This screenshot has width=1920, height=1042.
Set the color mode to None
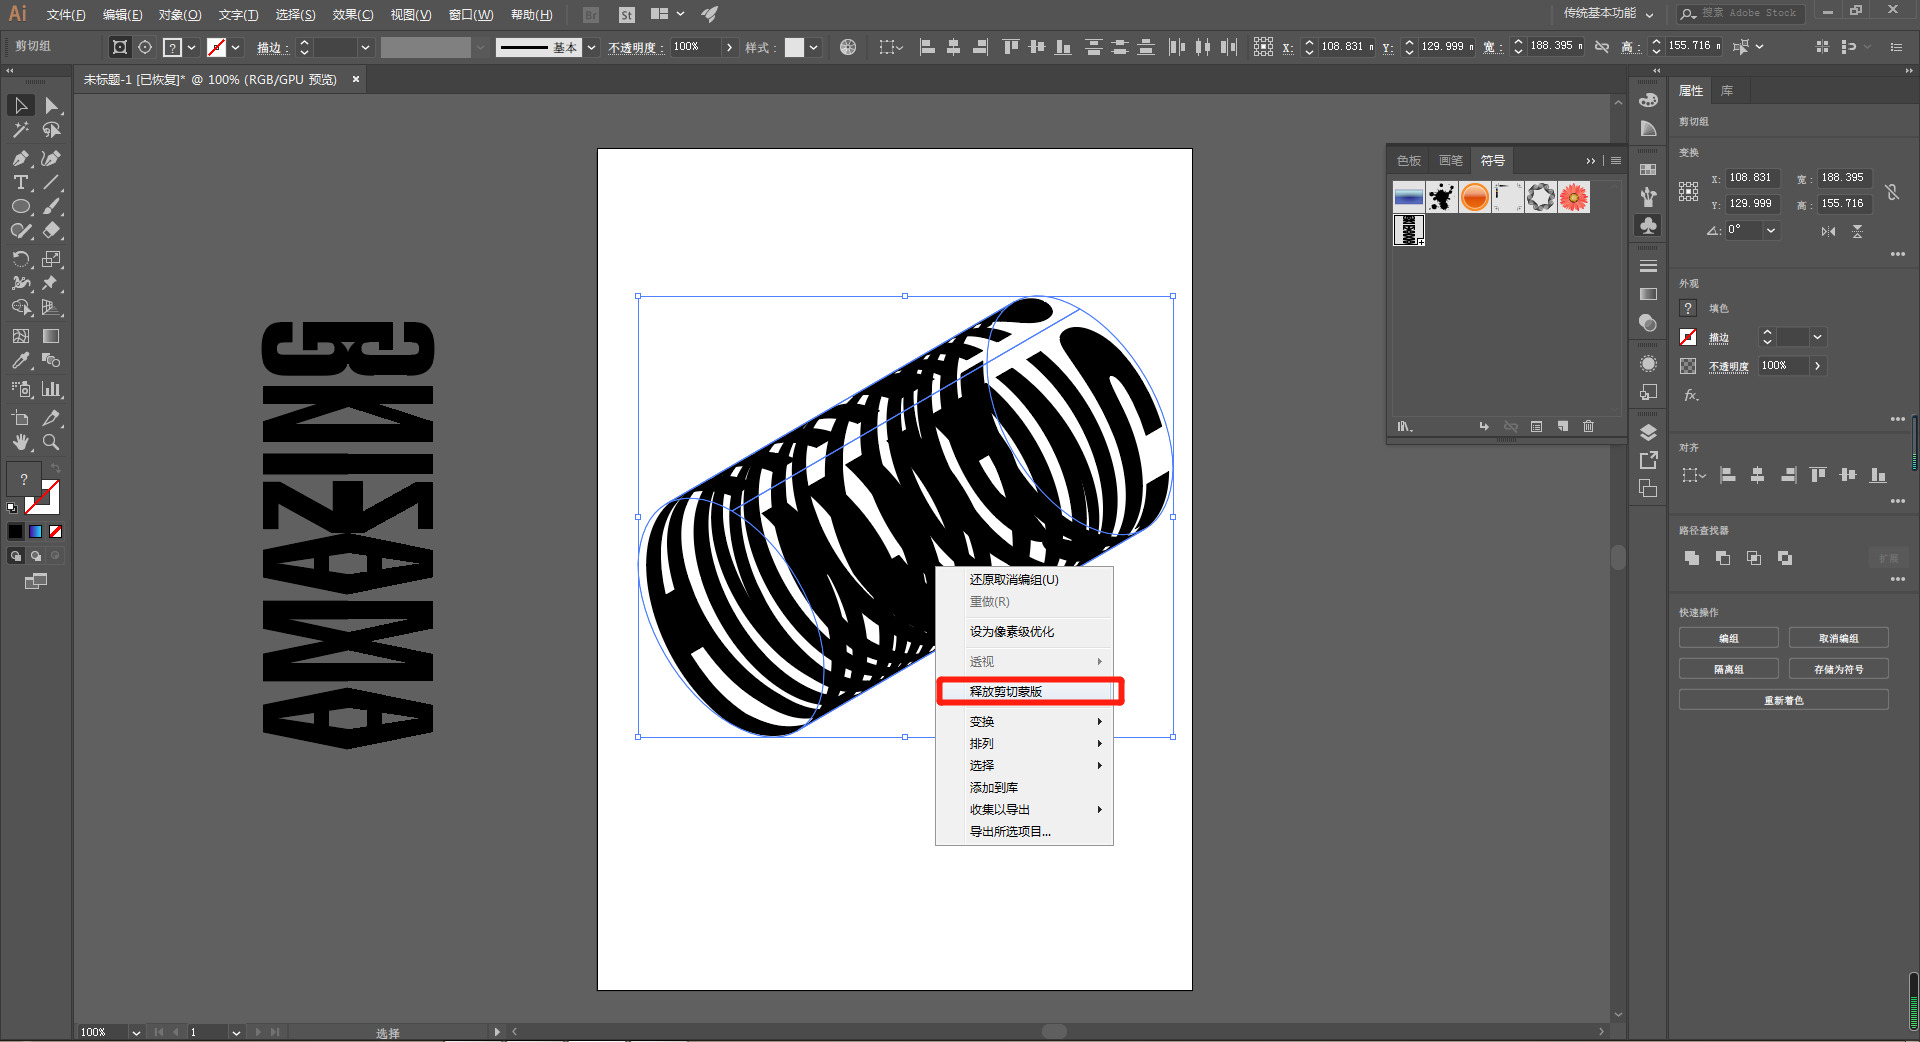56,532
